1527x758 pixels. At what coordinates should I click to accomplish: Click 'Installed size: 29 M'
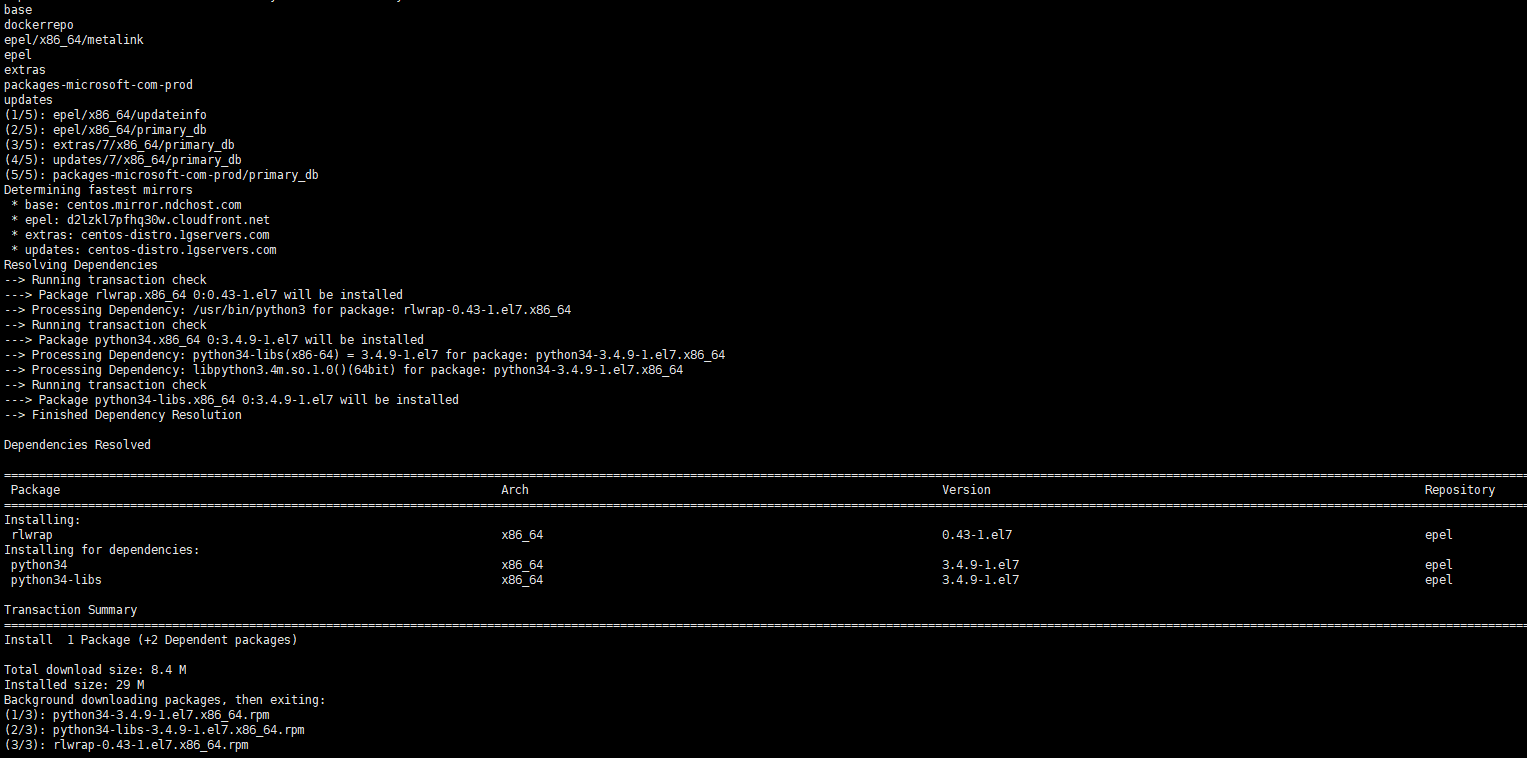tap(74, 685)
